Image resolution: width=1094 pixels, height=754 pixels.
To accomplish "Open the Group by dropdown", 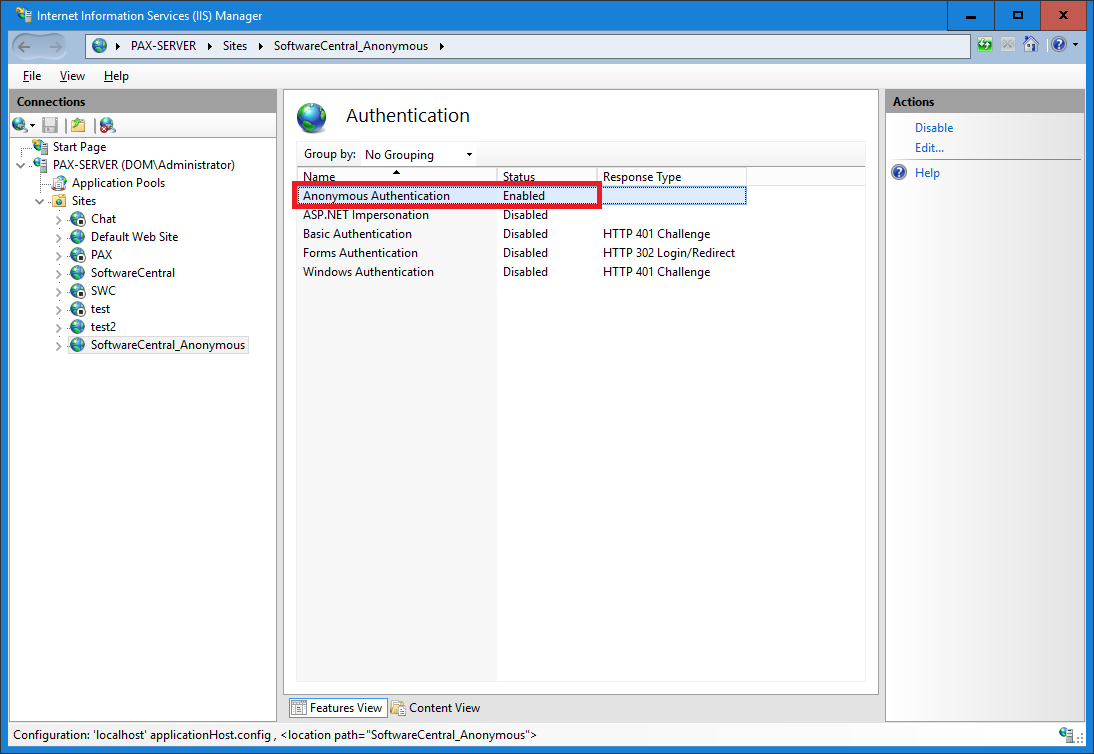I will pyautogui.click(x=418, y=155).
